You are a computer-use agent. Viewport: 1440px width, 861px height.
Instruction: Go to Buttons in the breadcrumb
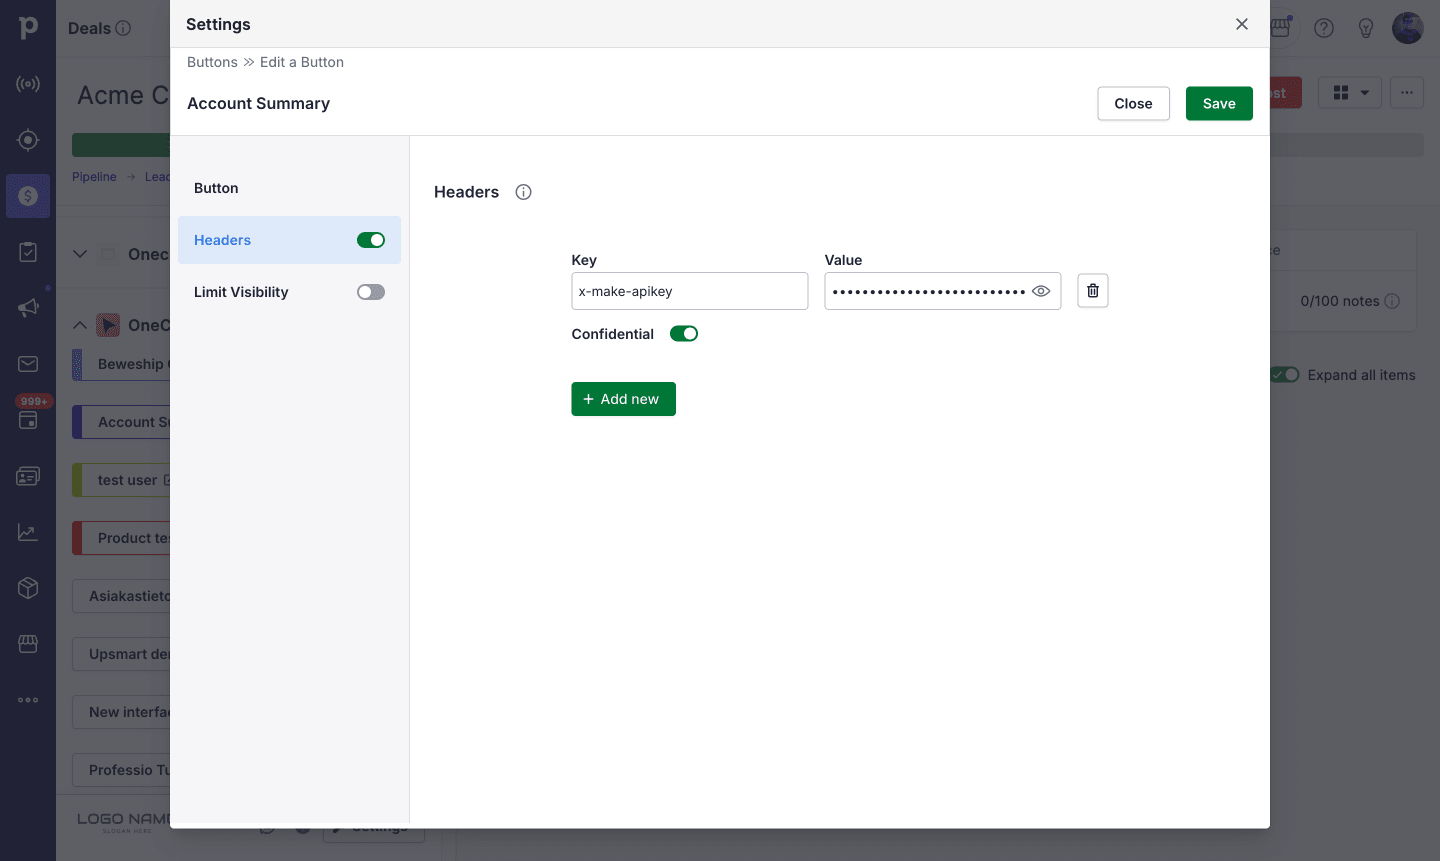pos(212,62)
